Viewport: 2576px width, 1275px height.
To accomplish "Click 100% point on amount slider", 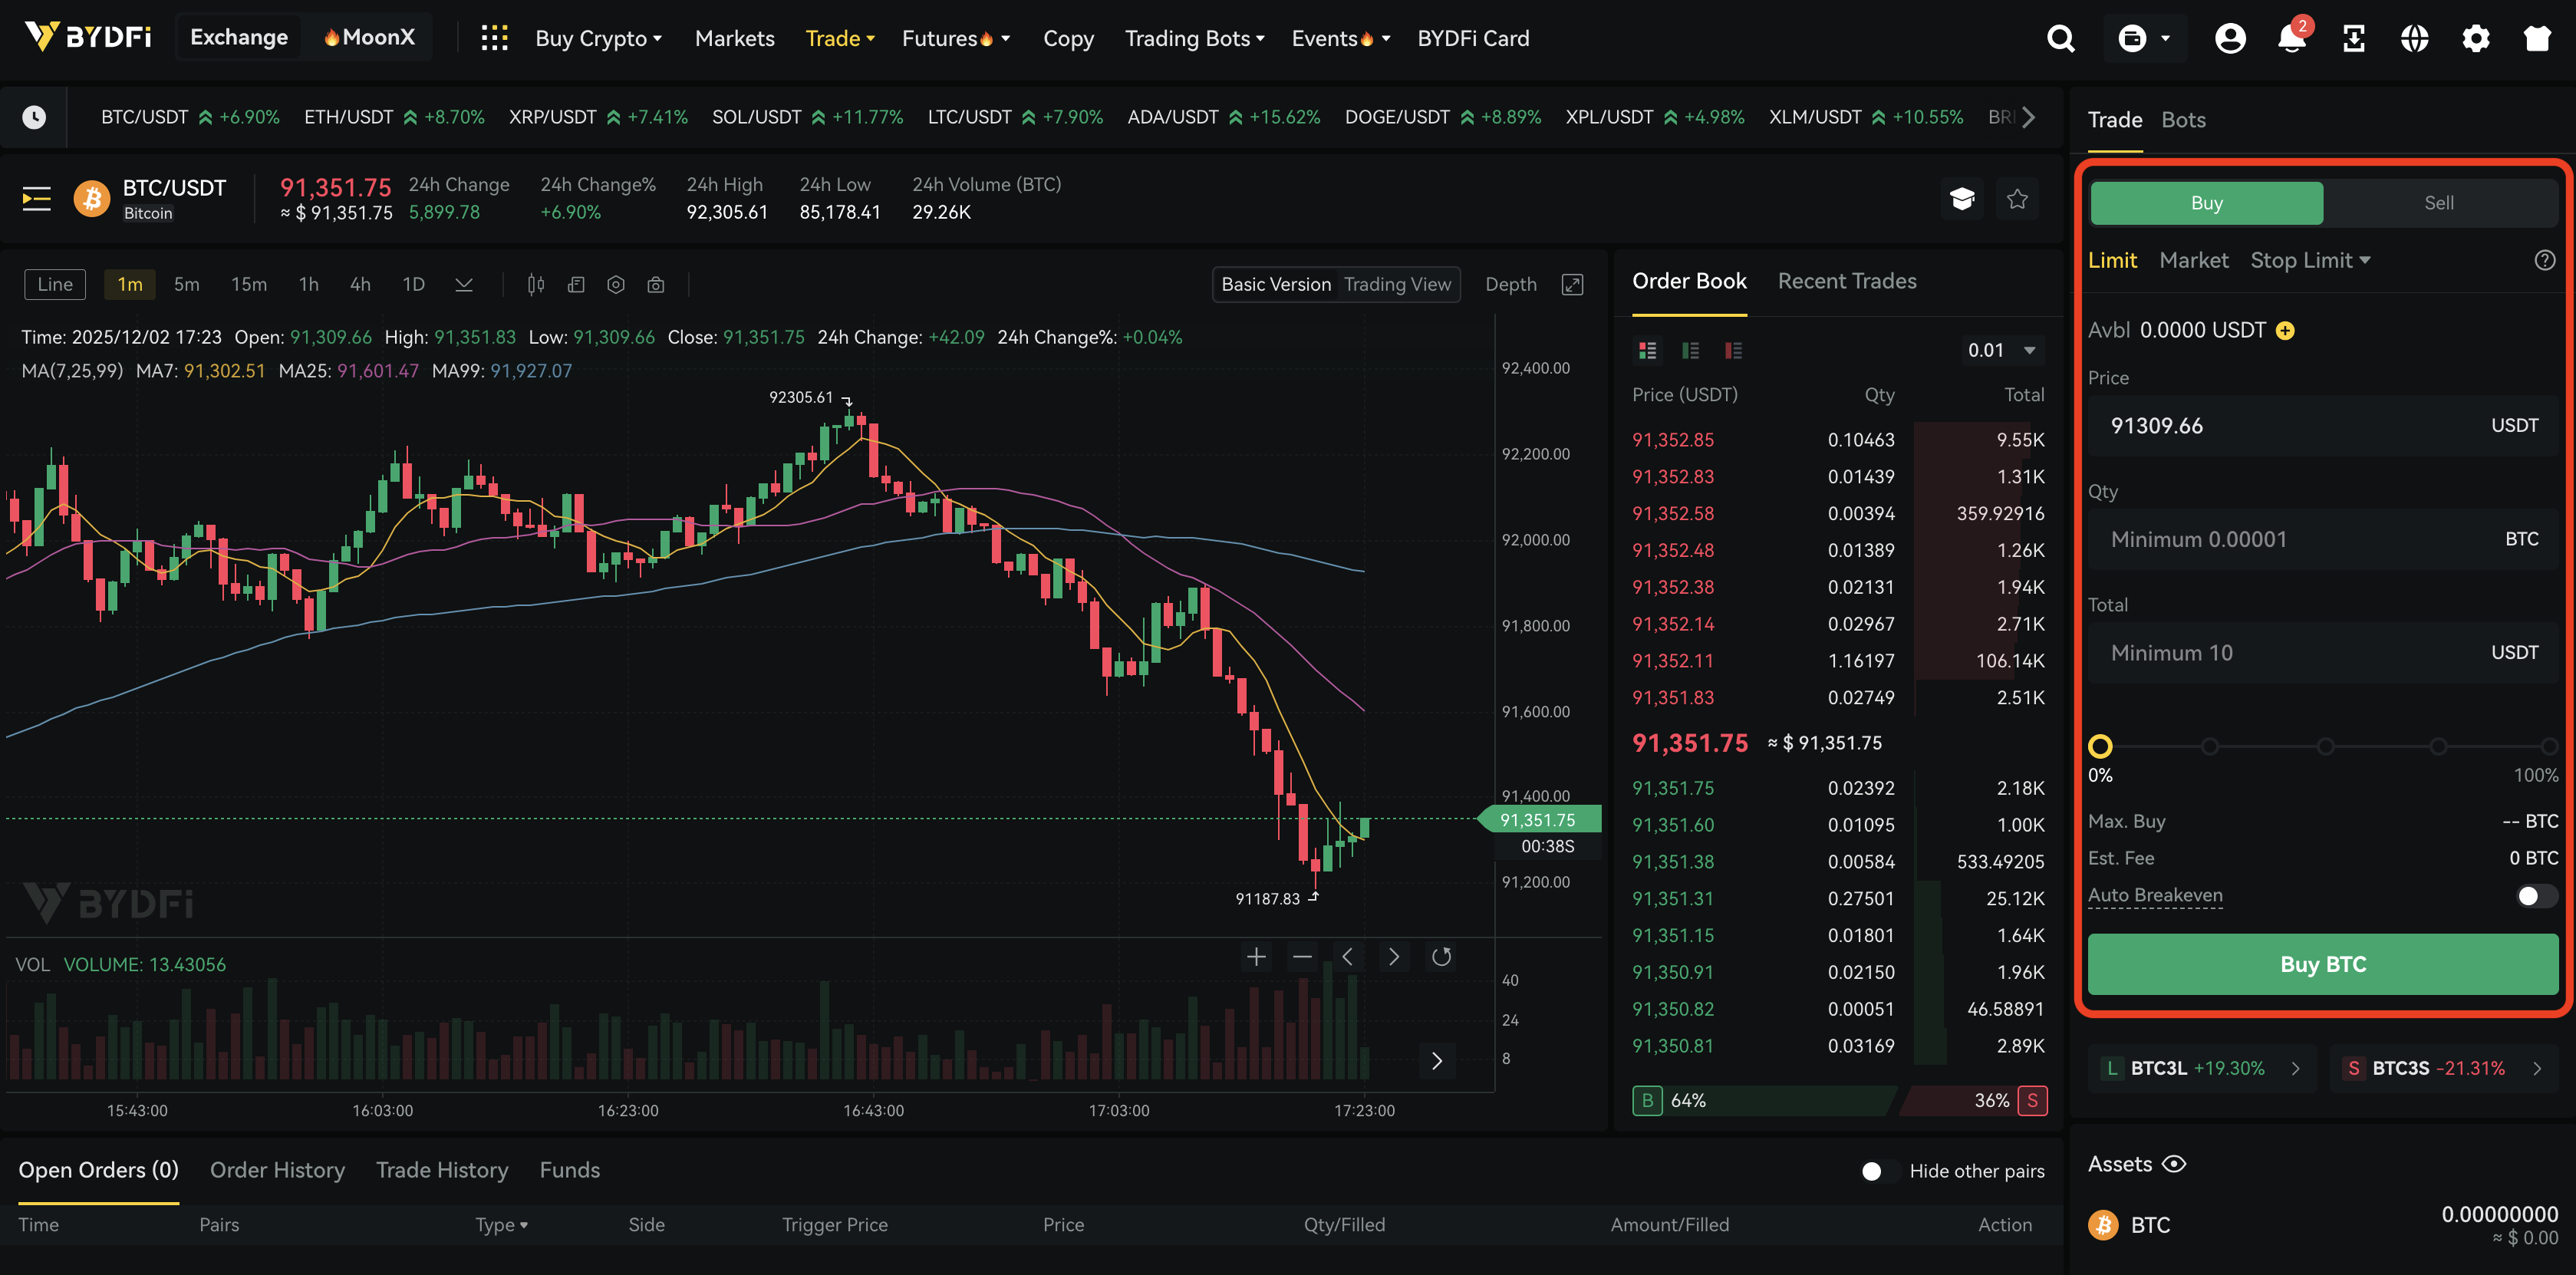I will [2548, 746].
